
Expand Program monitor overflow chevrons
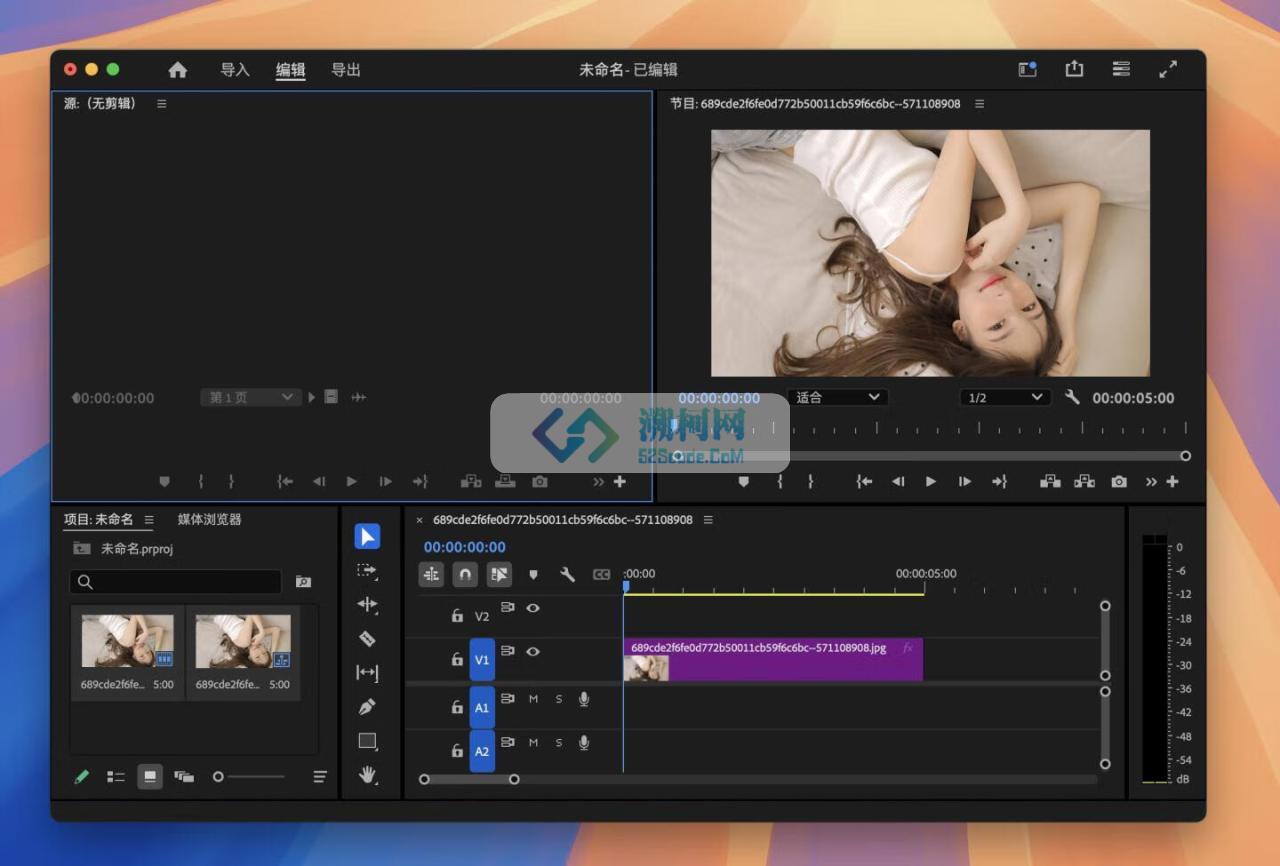pos(1151,481)
